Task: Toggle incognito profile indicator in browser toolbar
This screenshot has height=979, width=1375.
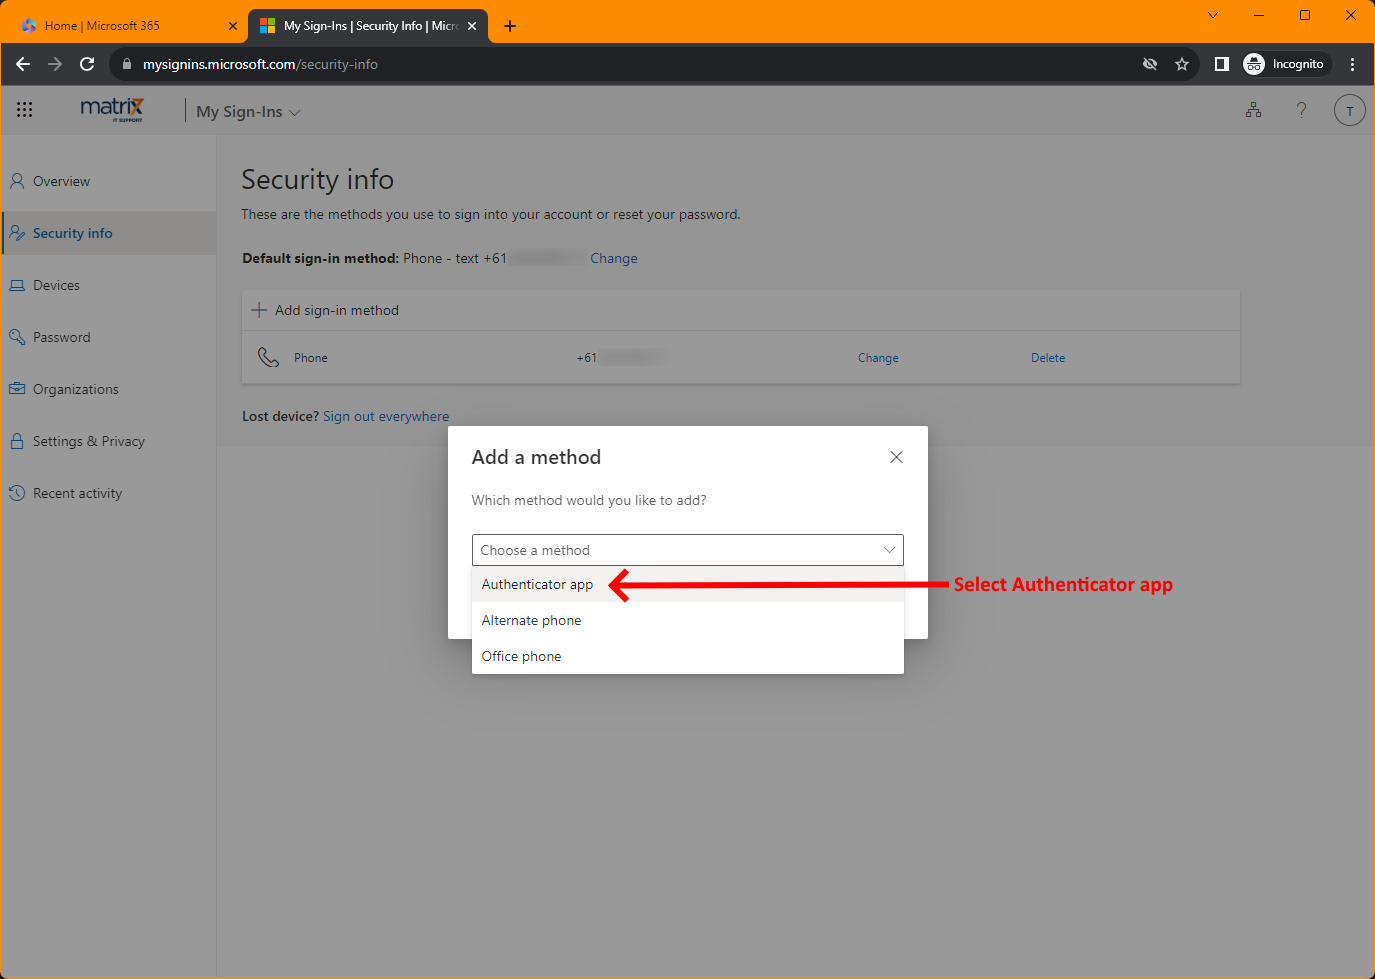Action: click(1286, 63)
